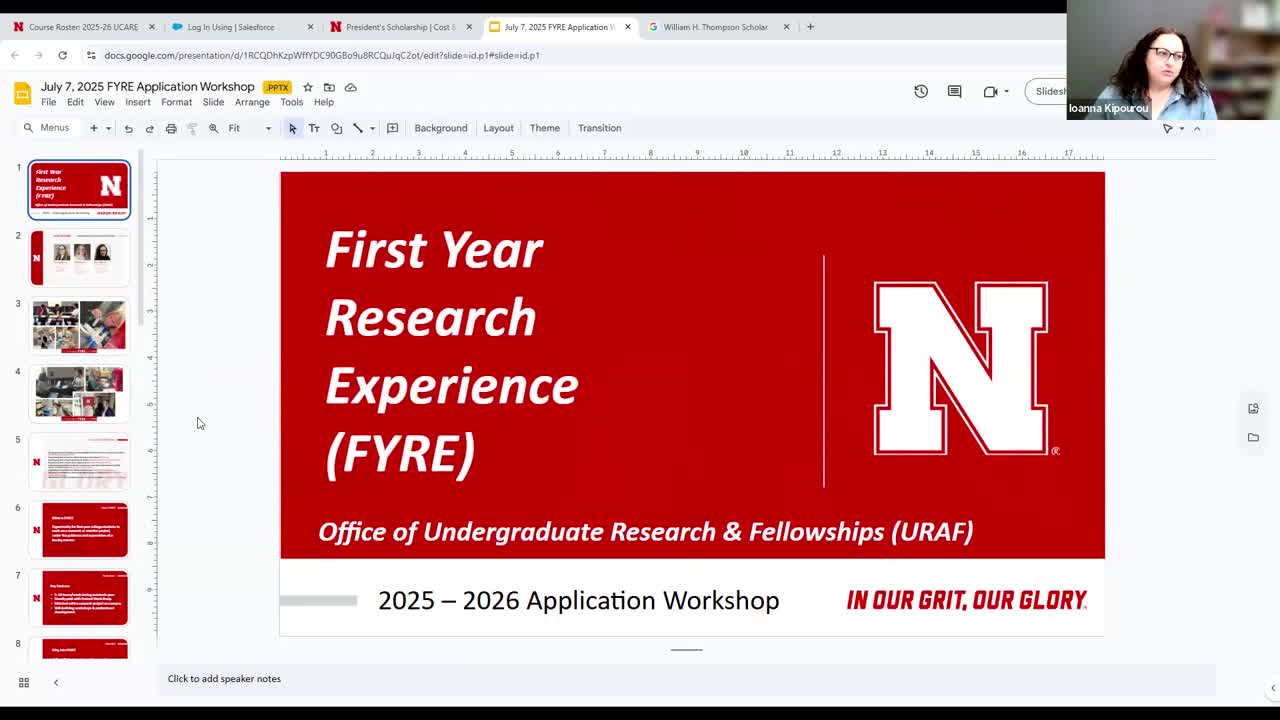Click the Paint format icon

point(192,128)
